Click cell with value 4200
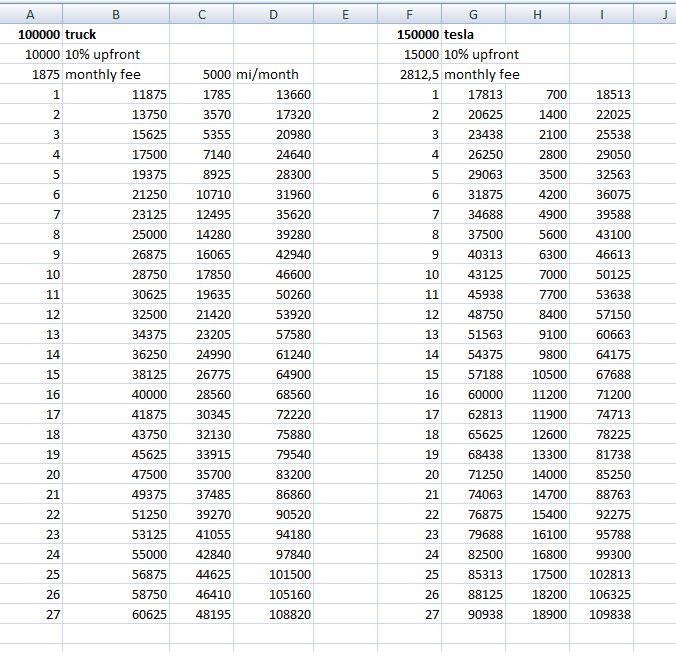The image size is (676, 652). (x=537, y=194)
